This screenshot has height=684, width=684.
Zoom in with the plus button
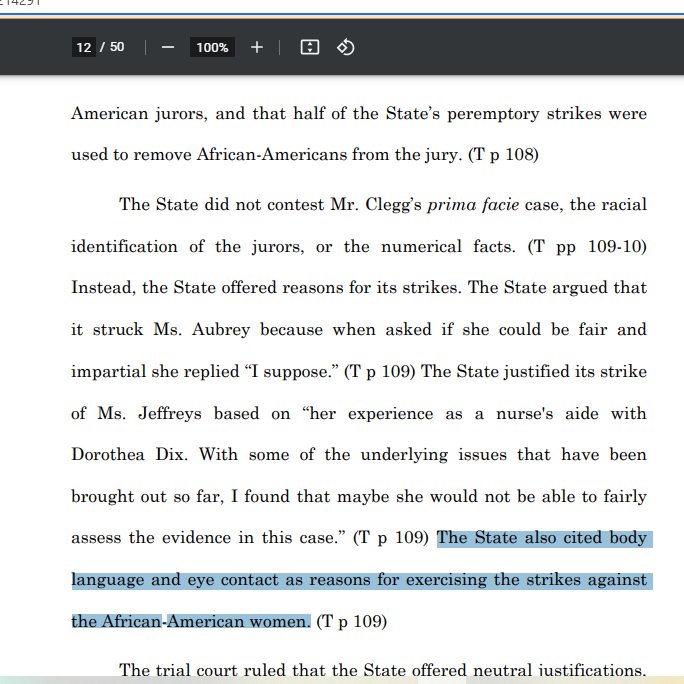pos(257,47)
